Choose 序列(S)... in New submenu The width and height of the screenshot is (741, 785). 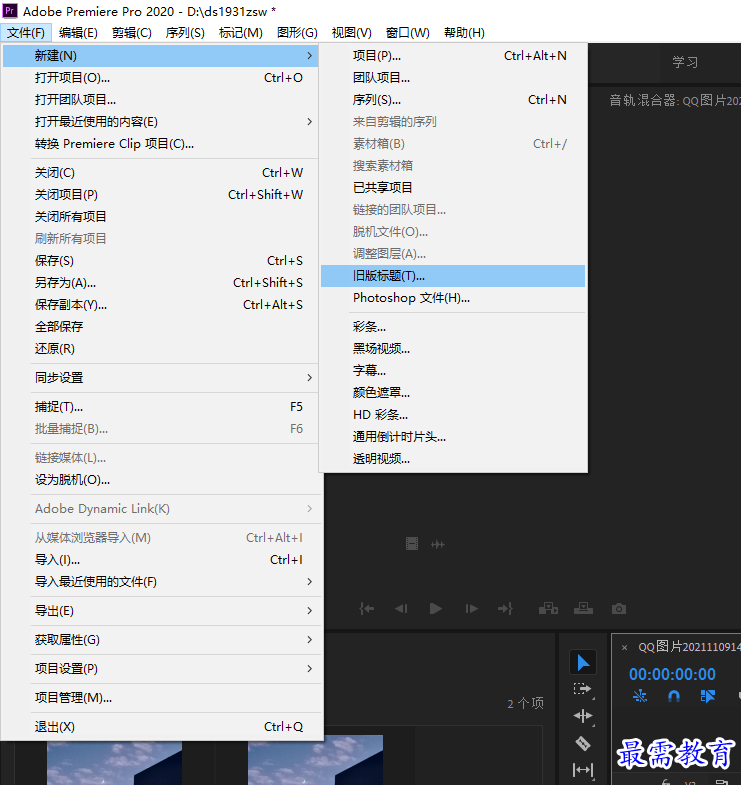pyautogui.click(x=453, y=100)
